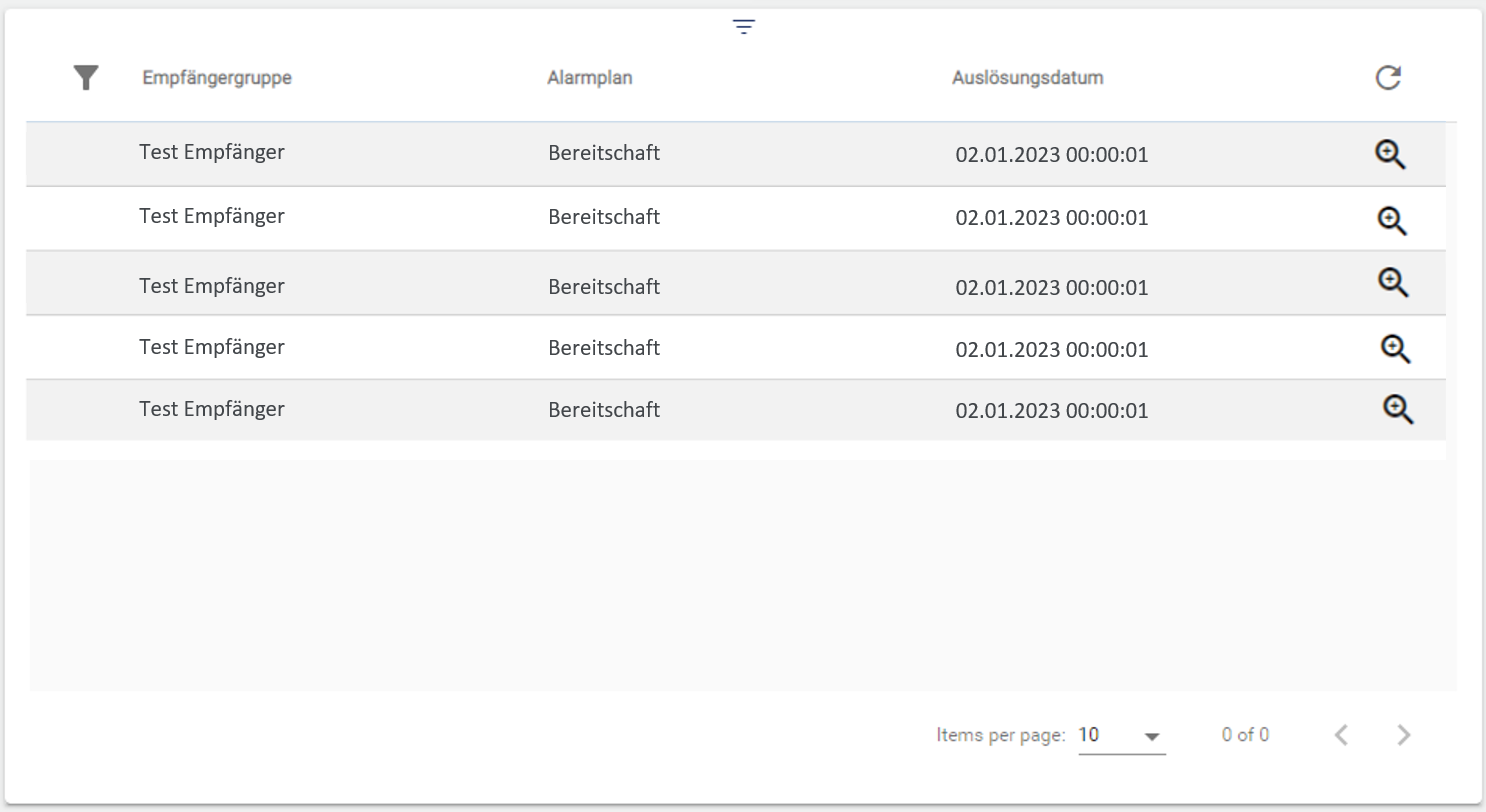Open details magnifier for first row

(1390, 154)
